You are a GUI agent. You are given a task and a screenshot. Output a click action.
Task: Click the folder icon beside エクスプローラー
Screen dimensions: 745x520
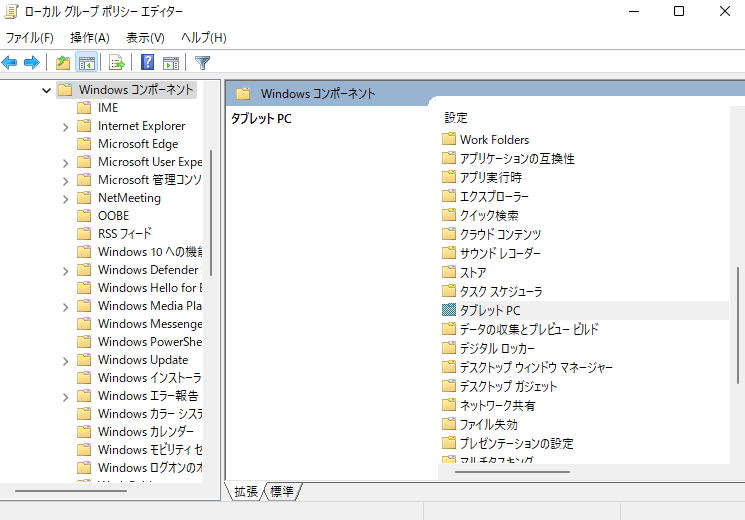pos(449,196)
